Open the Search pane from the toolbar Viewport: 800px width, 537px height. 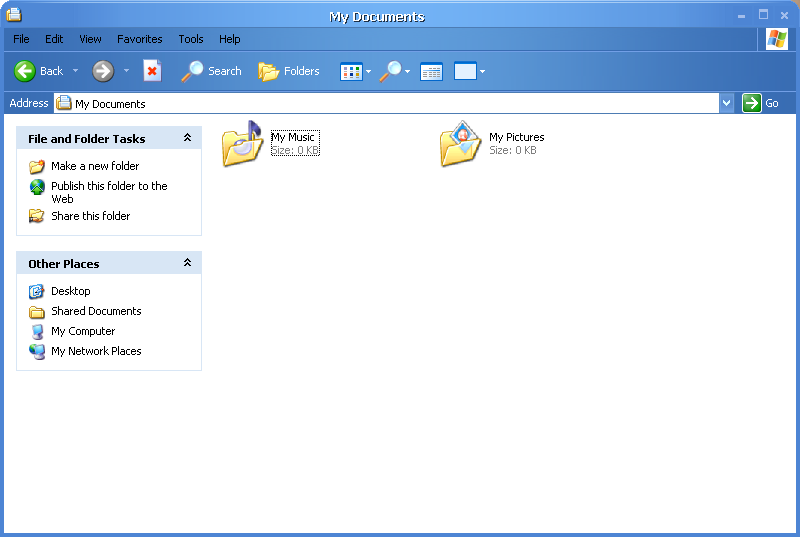[x=211, y=71]
